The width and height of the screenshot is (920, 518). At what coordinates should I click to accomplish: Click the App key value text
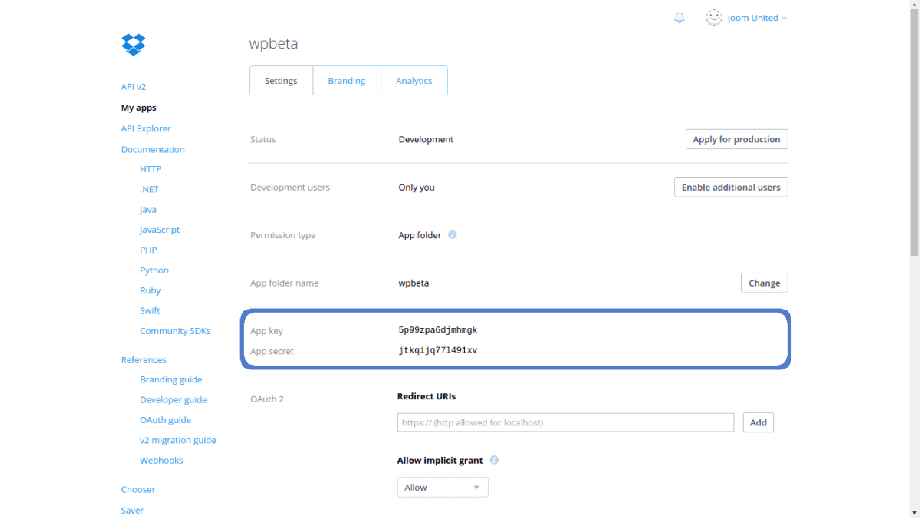click(438, 330)
